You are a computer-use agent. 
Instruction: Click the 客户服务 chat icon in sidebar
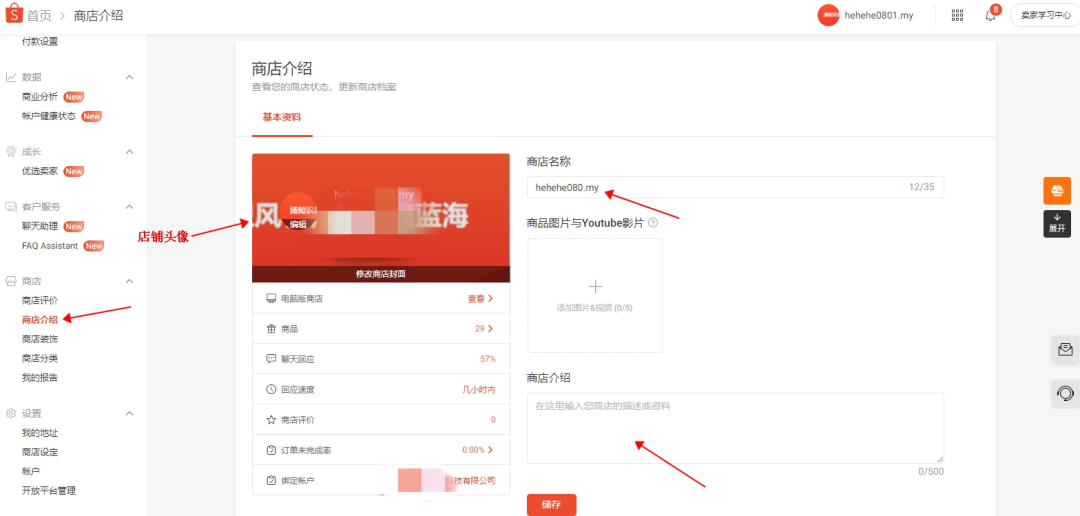coord(11,207)
